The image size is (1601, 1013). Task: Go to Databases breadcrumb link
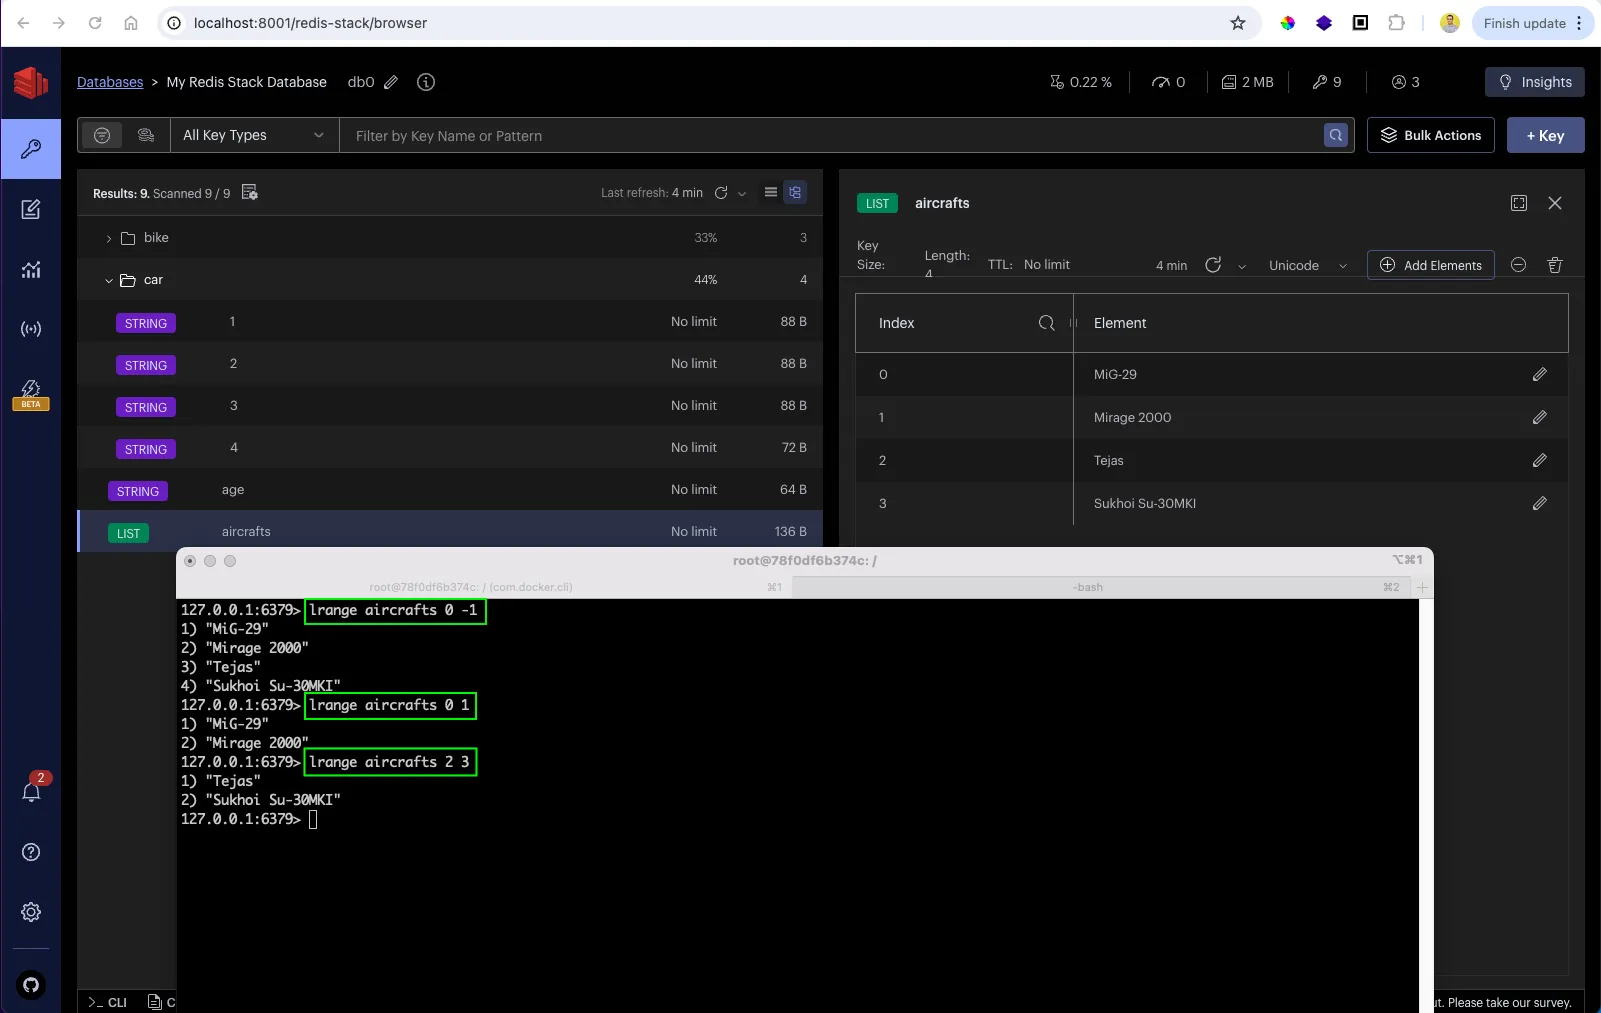[110, 82]
